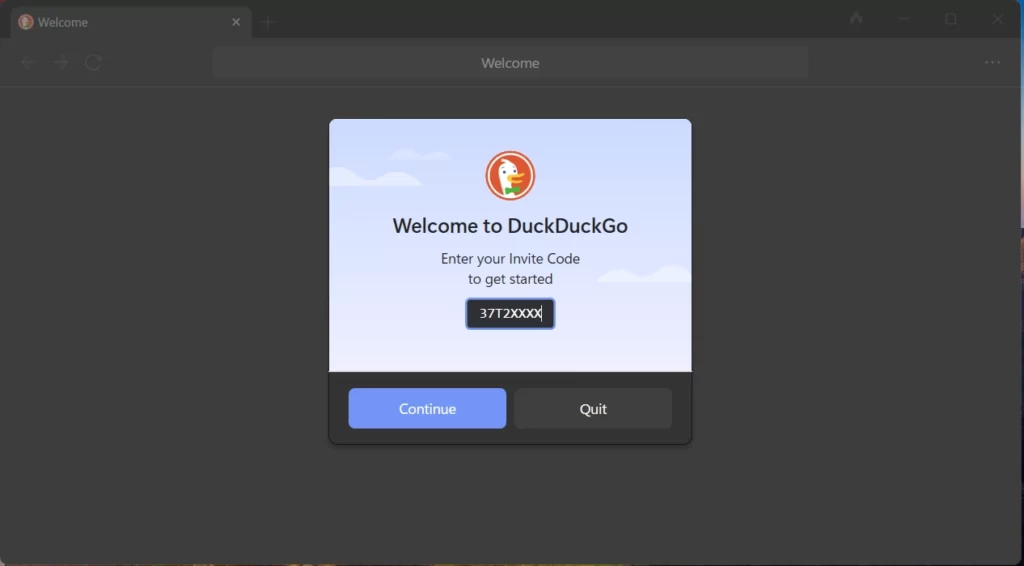
Task: Close the browser window
Action: click(997, 19)
